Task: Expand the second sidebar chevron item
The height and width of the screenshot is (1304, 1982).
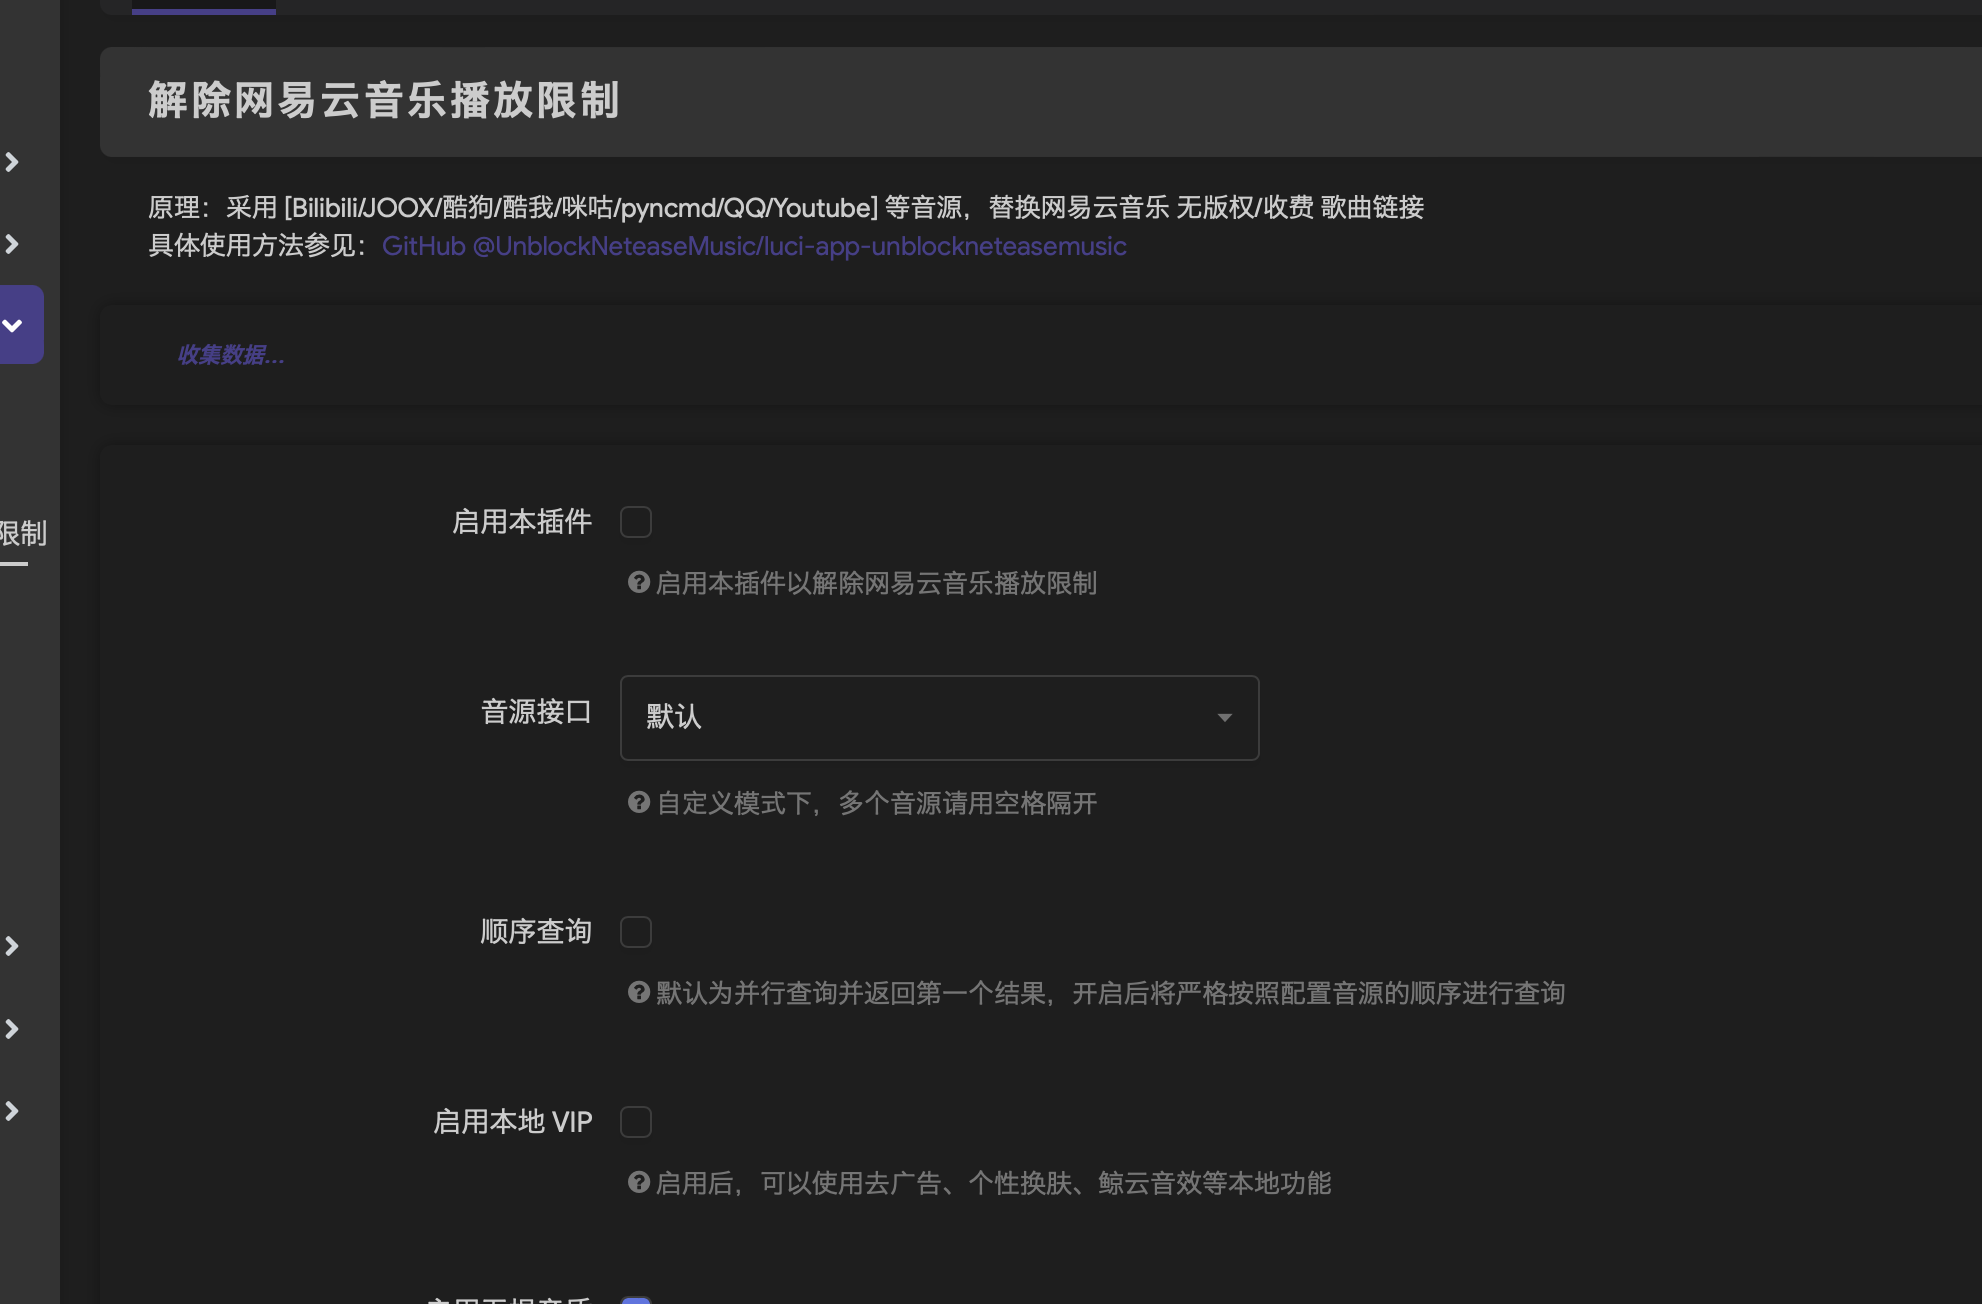Action: [x=13, y=243]
